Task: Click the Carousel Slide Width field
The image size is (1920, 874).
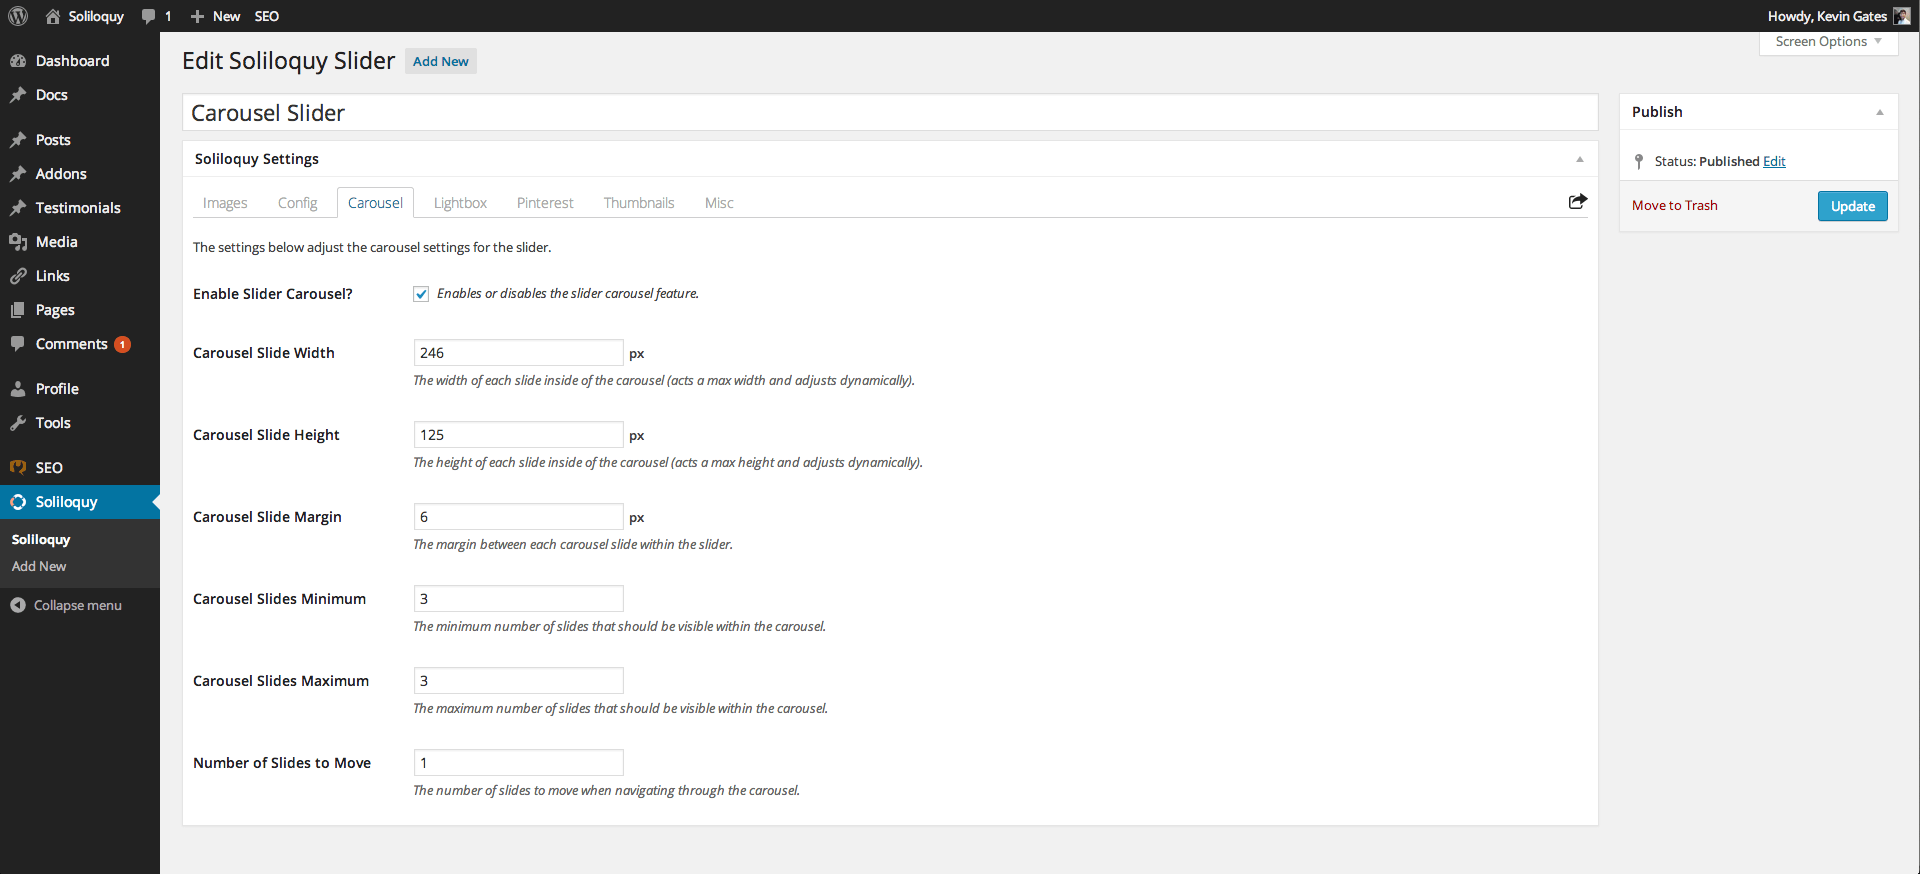Action: pyautogui.click(x=518, y=353)
